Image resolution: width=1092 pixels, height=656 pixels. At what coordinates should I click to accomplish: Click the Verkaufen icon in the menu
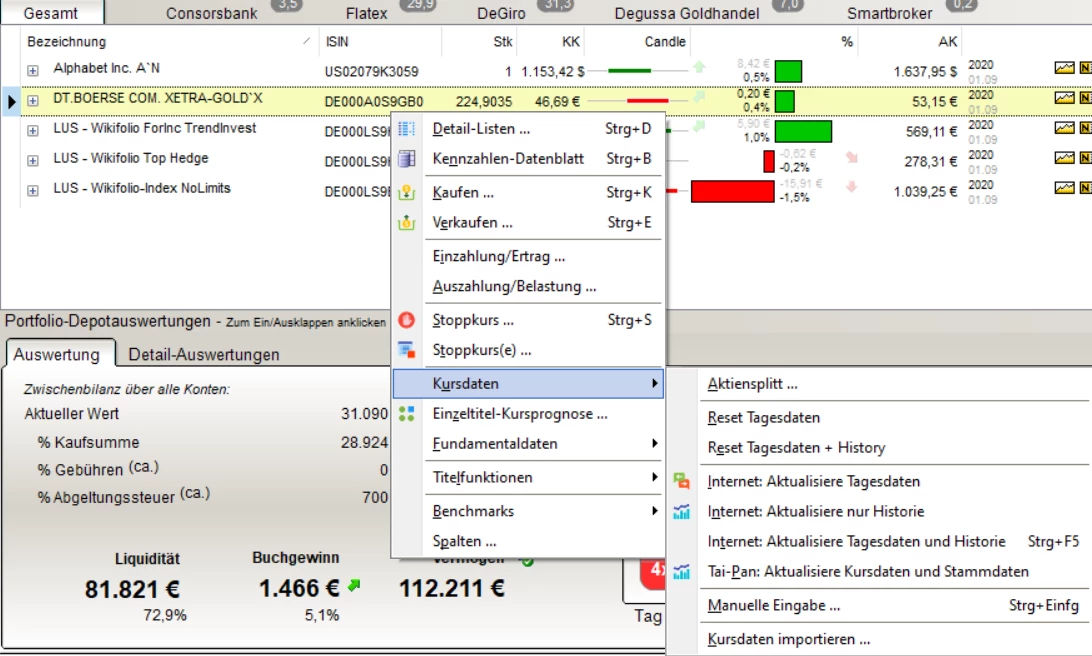[x=407, y=223]
